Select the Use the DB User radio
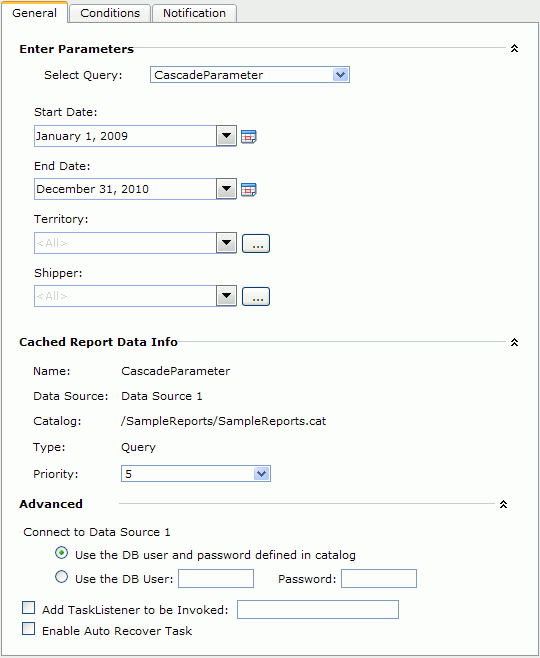This screenshot has height=658, width=540. [x=61, y=577]
